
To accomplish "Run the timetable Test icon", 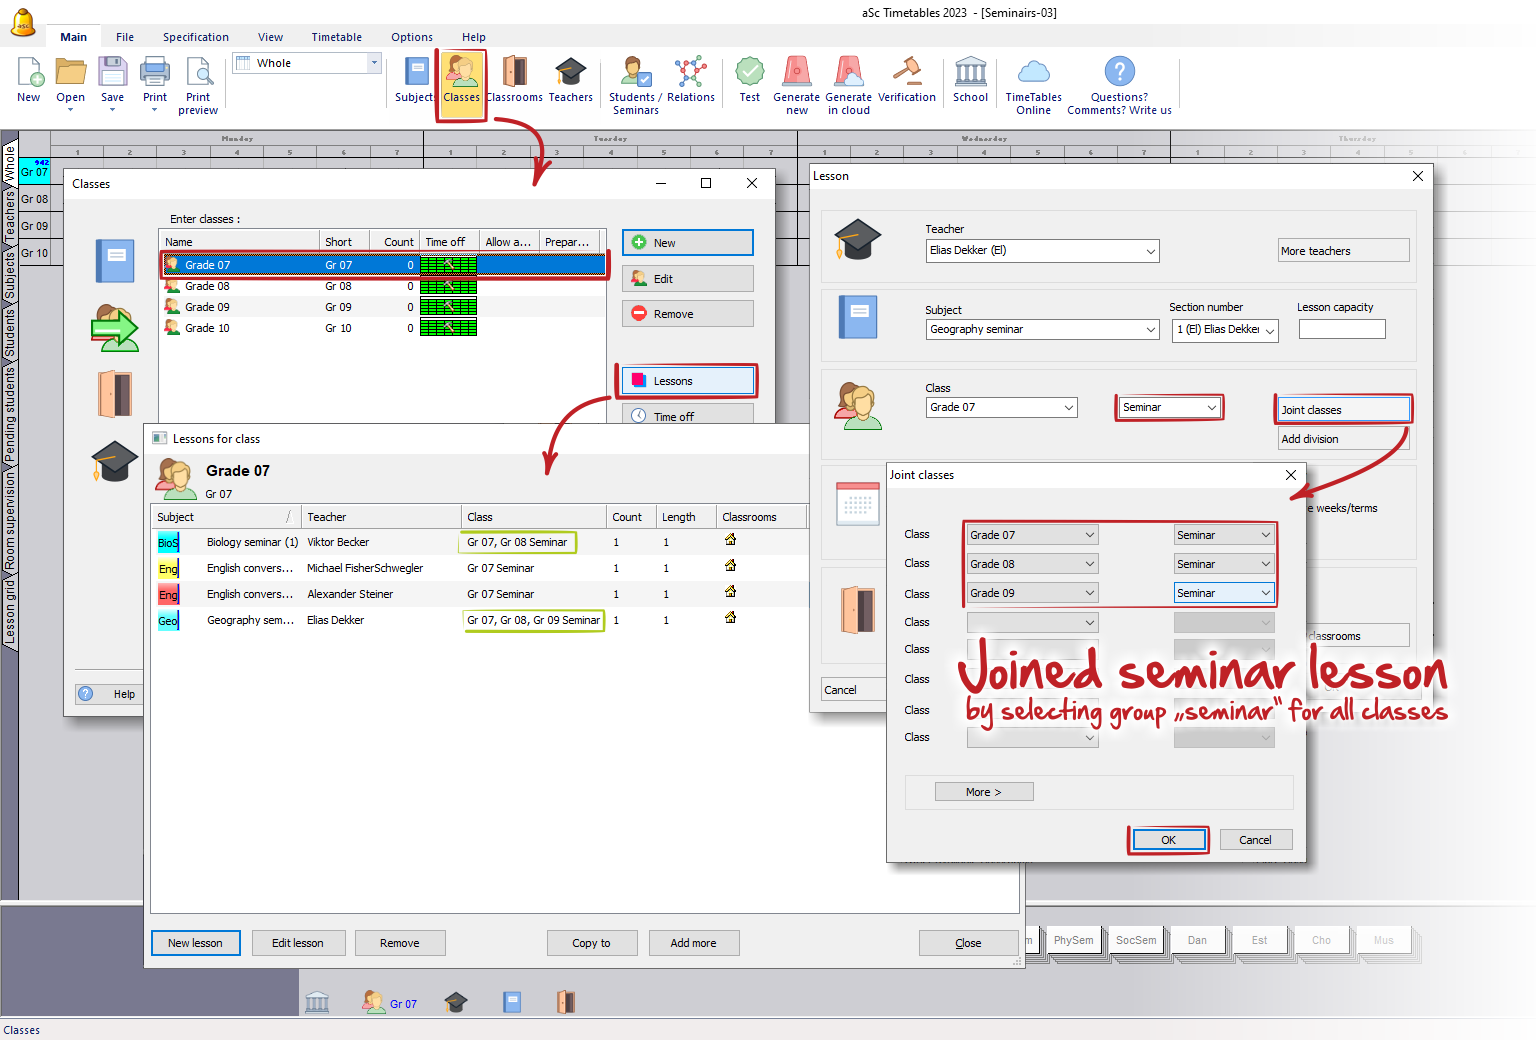I will point(750,80).
